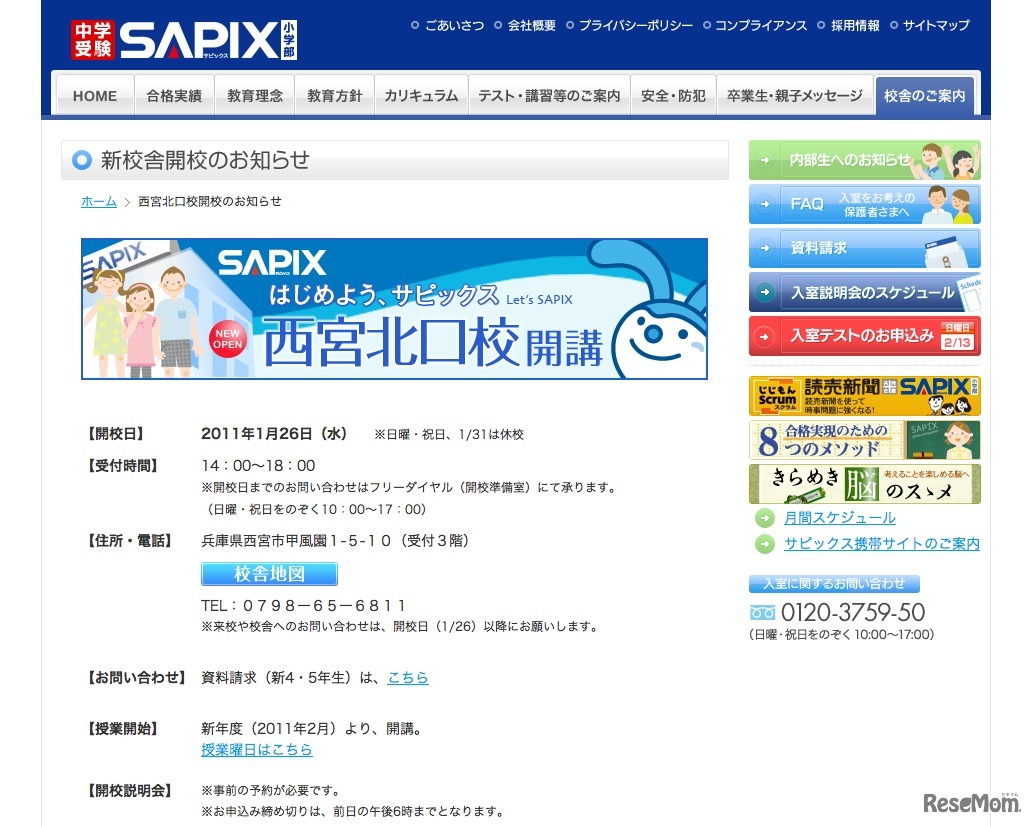Open 内部生へのお知らせ sidebar button

865,160
